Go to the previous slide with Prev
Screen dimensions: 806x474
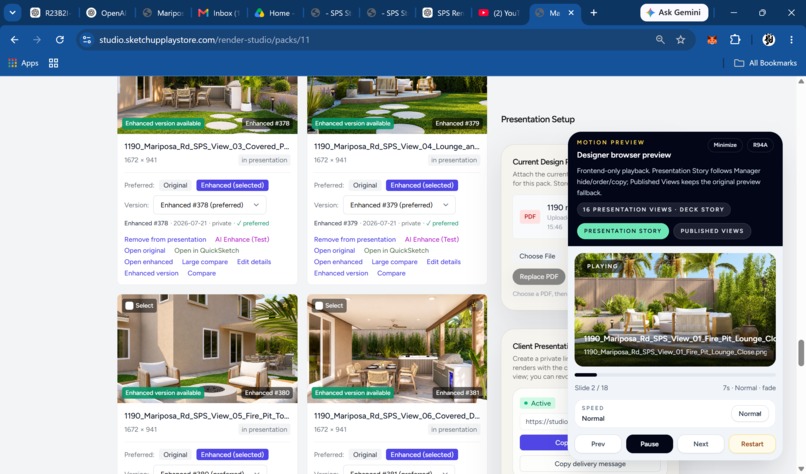[x=598, y=444]
